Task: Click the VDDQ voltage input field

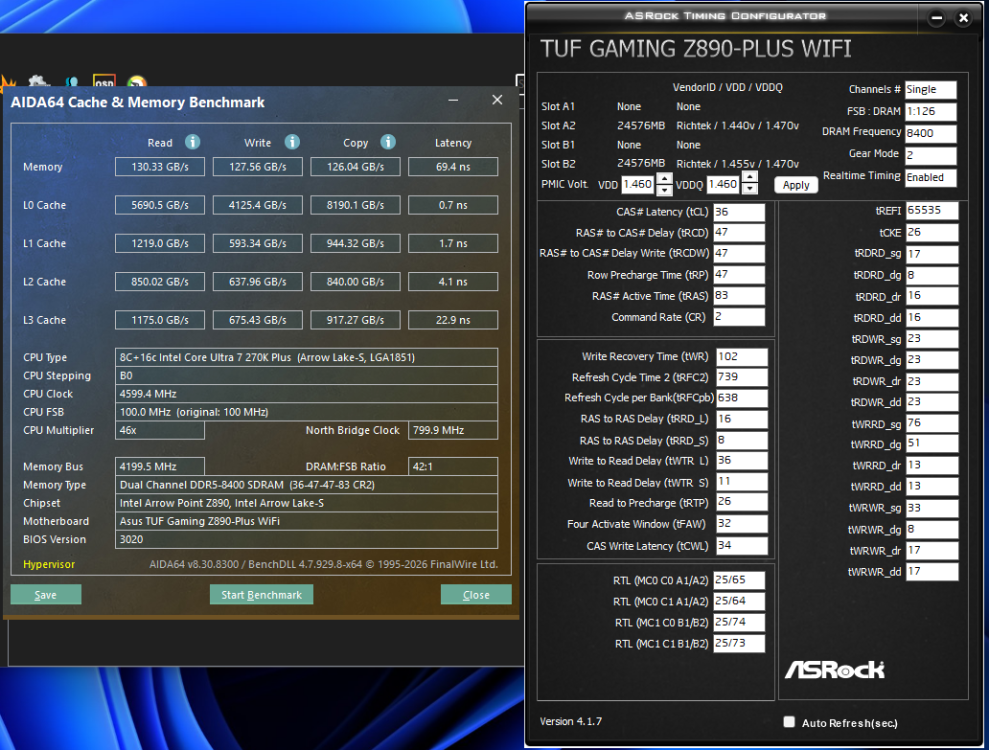Action: 723,184
